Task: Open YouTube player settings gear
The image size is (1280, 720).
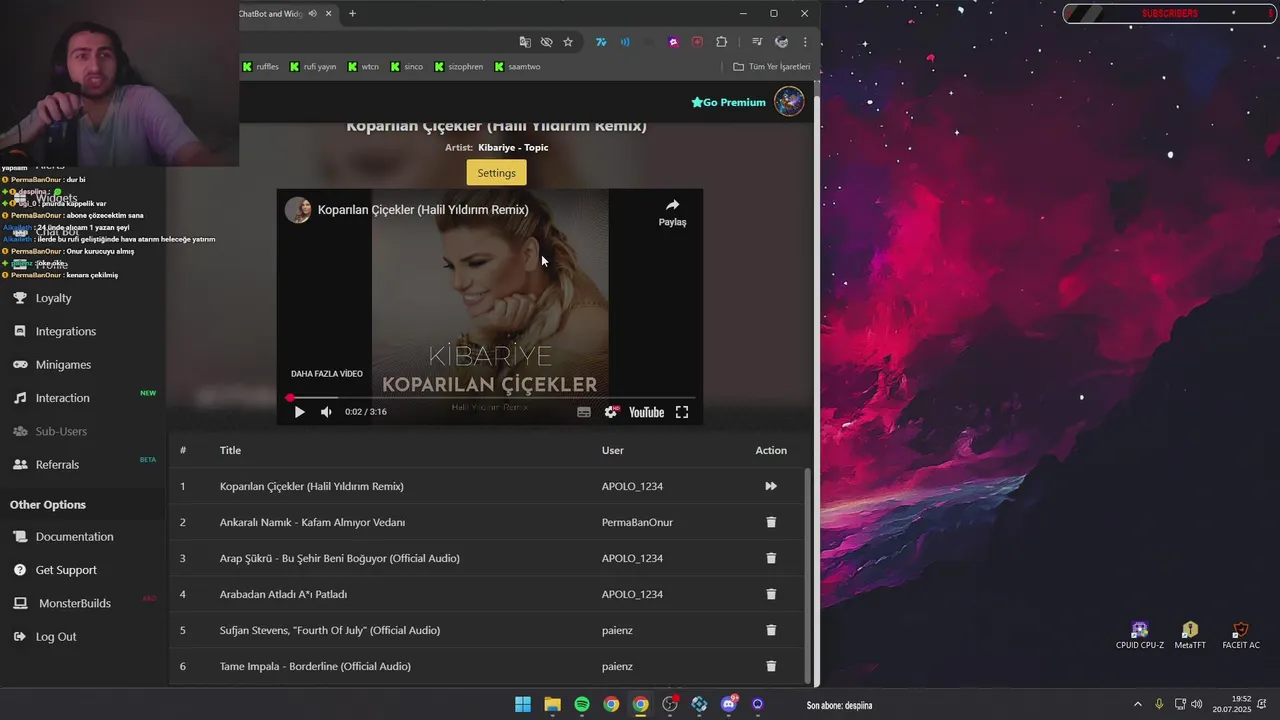Action: (x=611, y=412)
